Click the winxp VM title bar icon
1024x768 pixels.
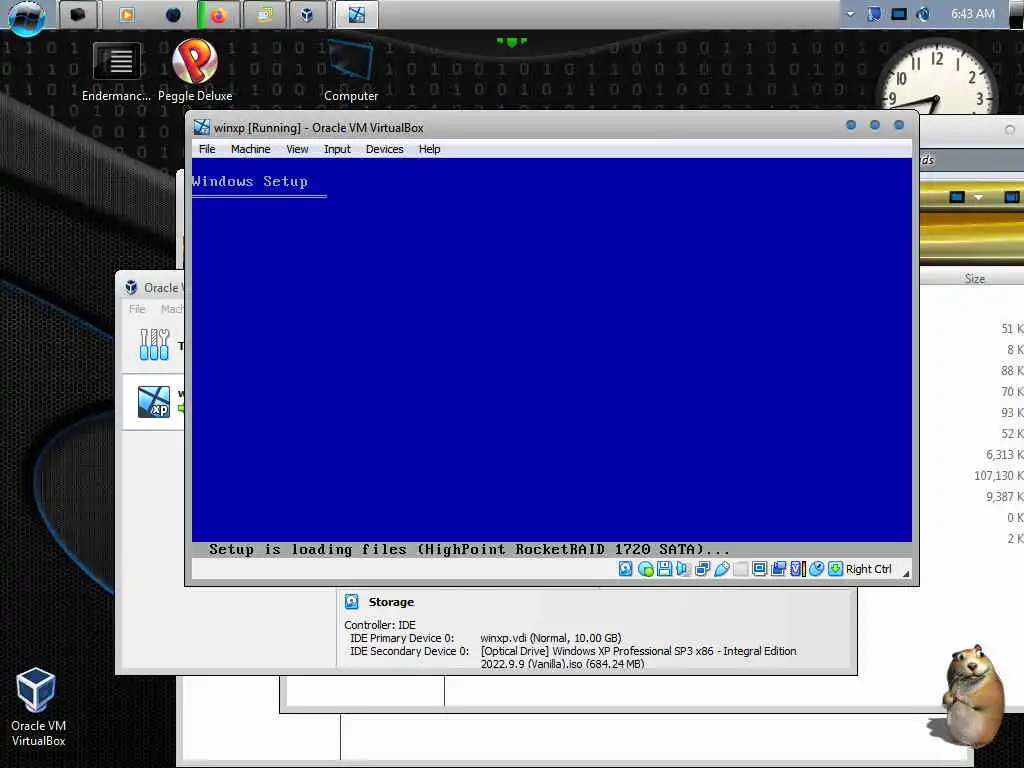202,127
